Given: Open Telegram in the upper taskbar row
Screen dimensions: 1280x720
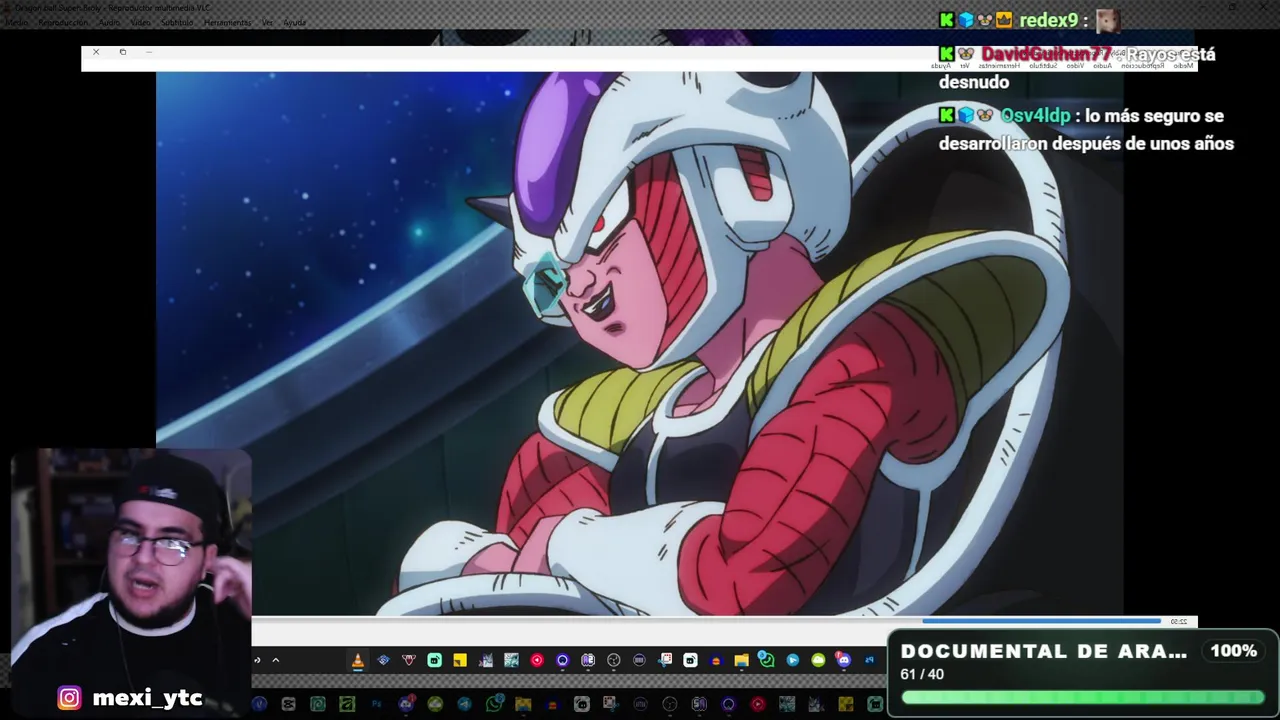Looking at the screenshot, I should point(792,660).
